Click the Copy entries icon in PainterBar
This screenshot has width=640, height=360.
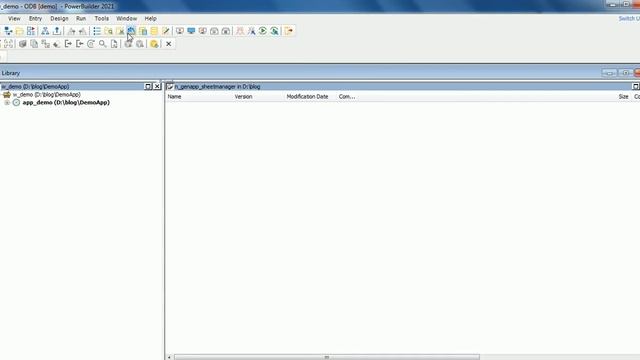[34, 44]
